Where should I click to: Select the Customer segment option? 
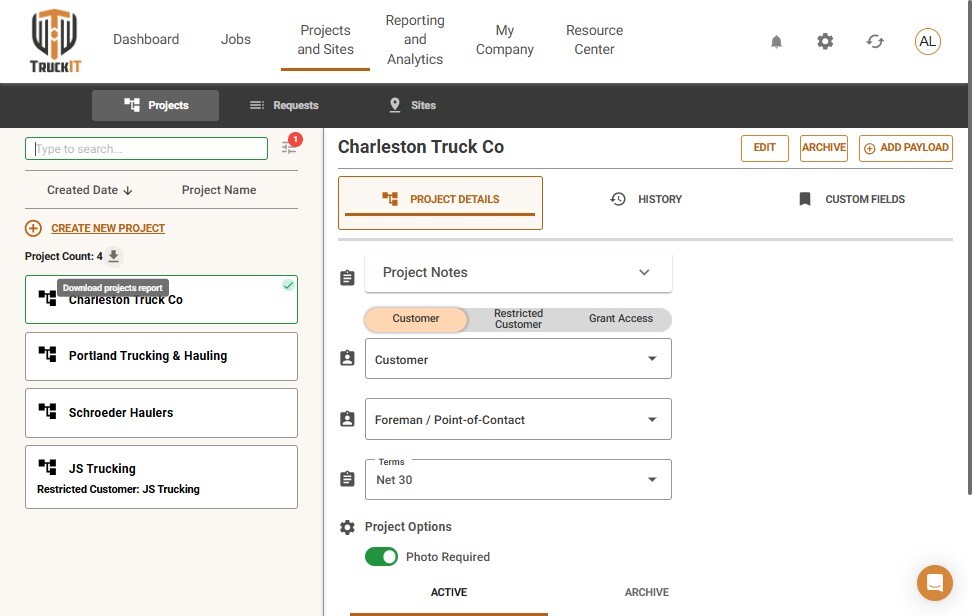tap(415, 319)
